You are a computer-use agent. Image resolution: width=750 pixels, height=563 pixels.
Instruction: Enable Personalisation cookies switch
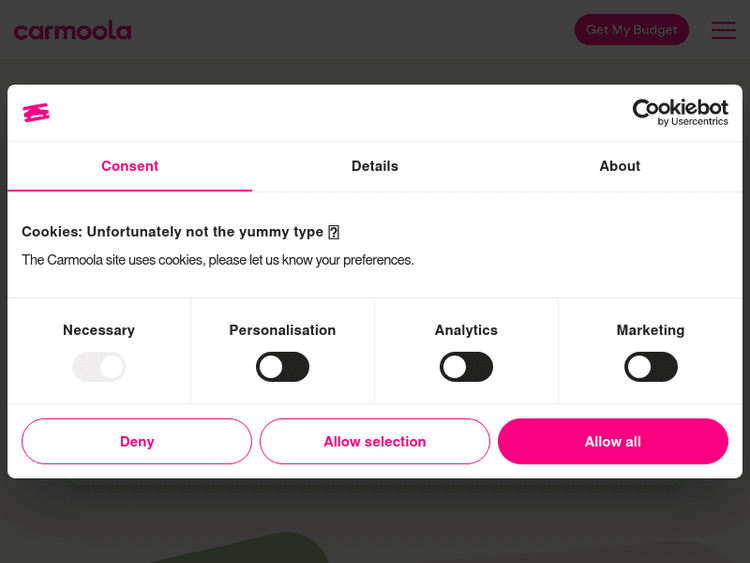pyautogui.click(x=282, y=367)
